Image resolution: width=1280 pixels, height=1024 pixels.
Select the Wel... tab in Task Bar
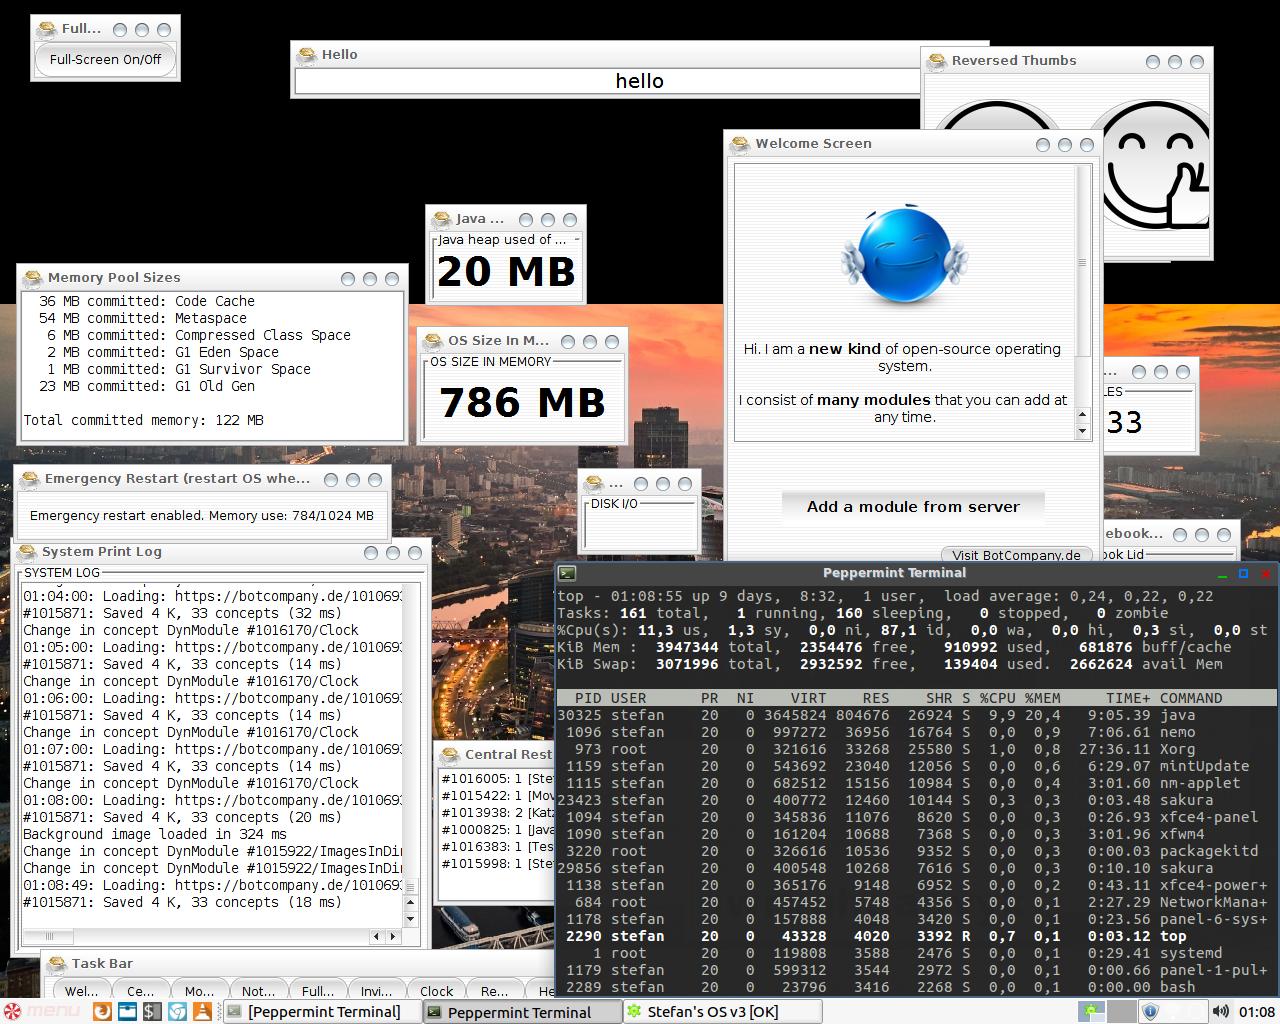(x=81, y=991)
